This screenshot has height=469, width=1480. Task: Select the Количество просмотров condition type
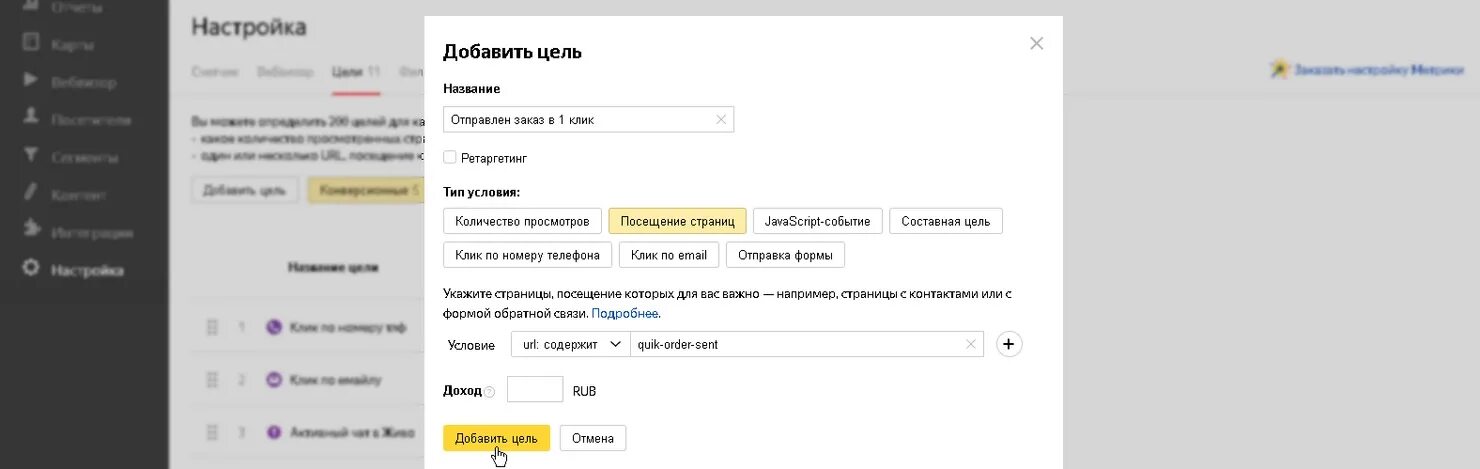click(x=522, y=221)
